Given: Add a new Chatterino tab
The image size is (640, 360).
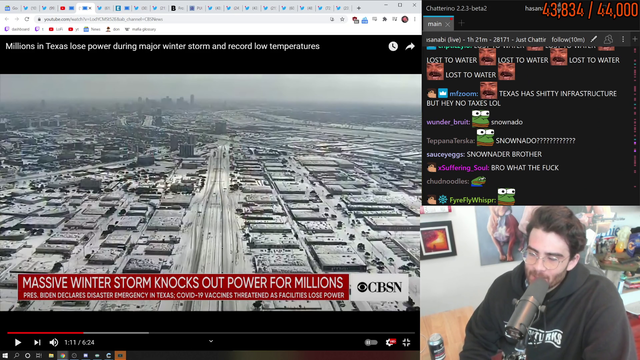Looking at the screenshot, I should click(462, 23).
